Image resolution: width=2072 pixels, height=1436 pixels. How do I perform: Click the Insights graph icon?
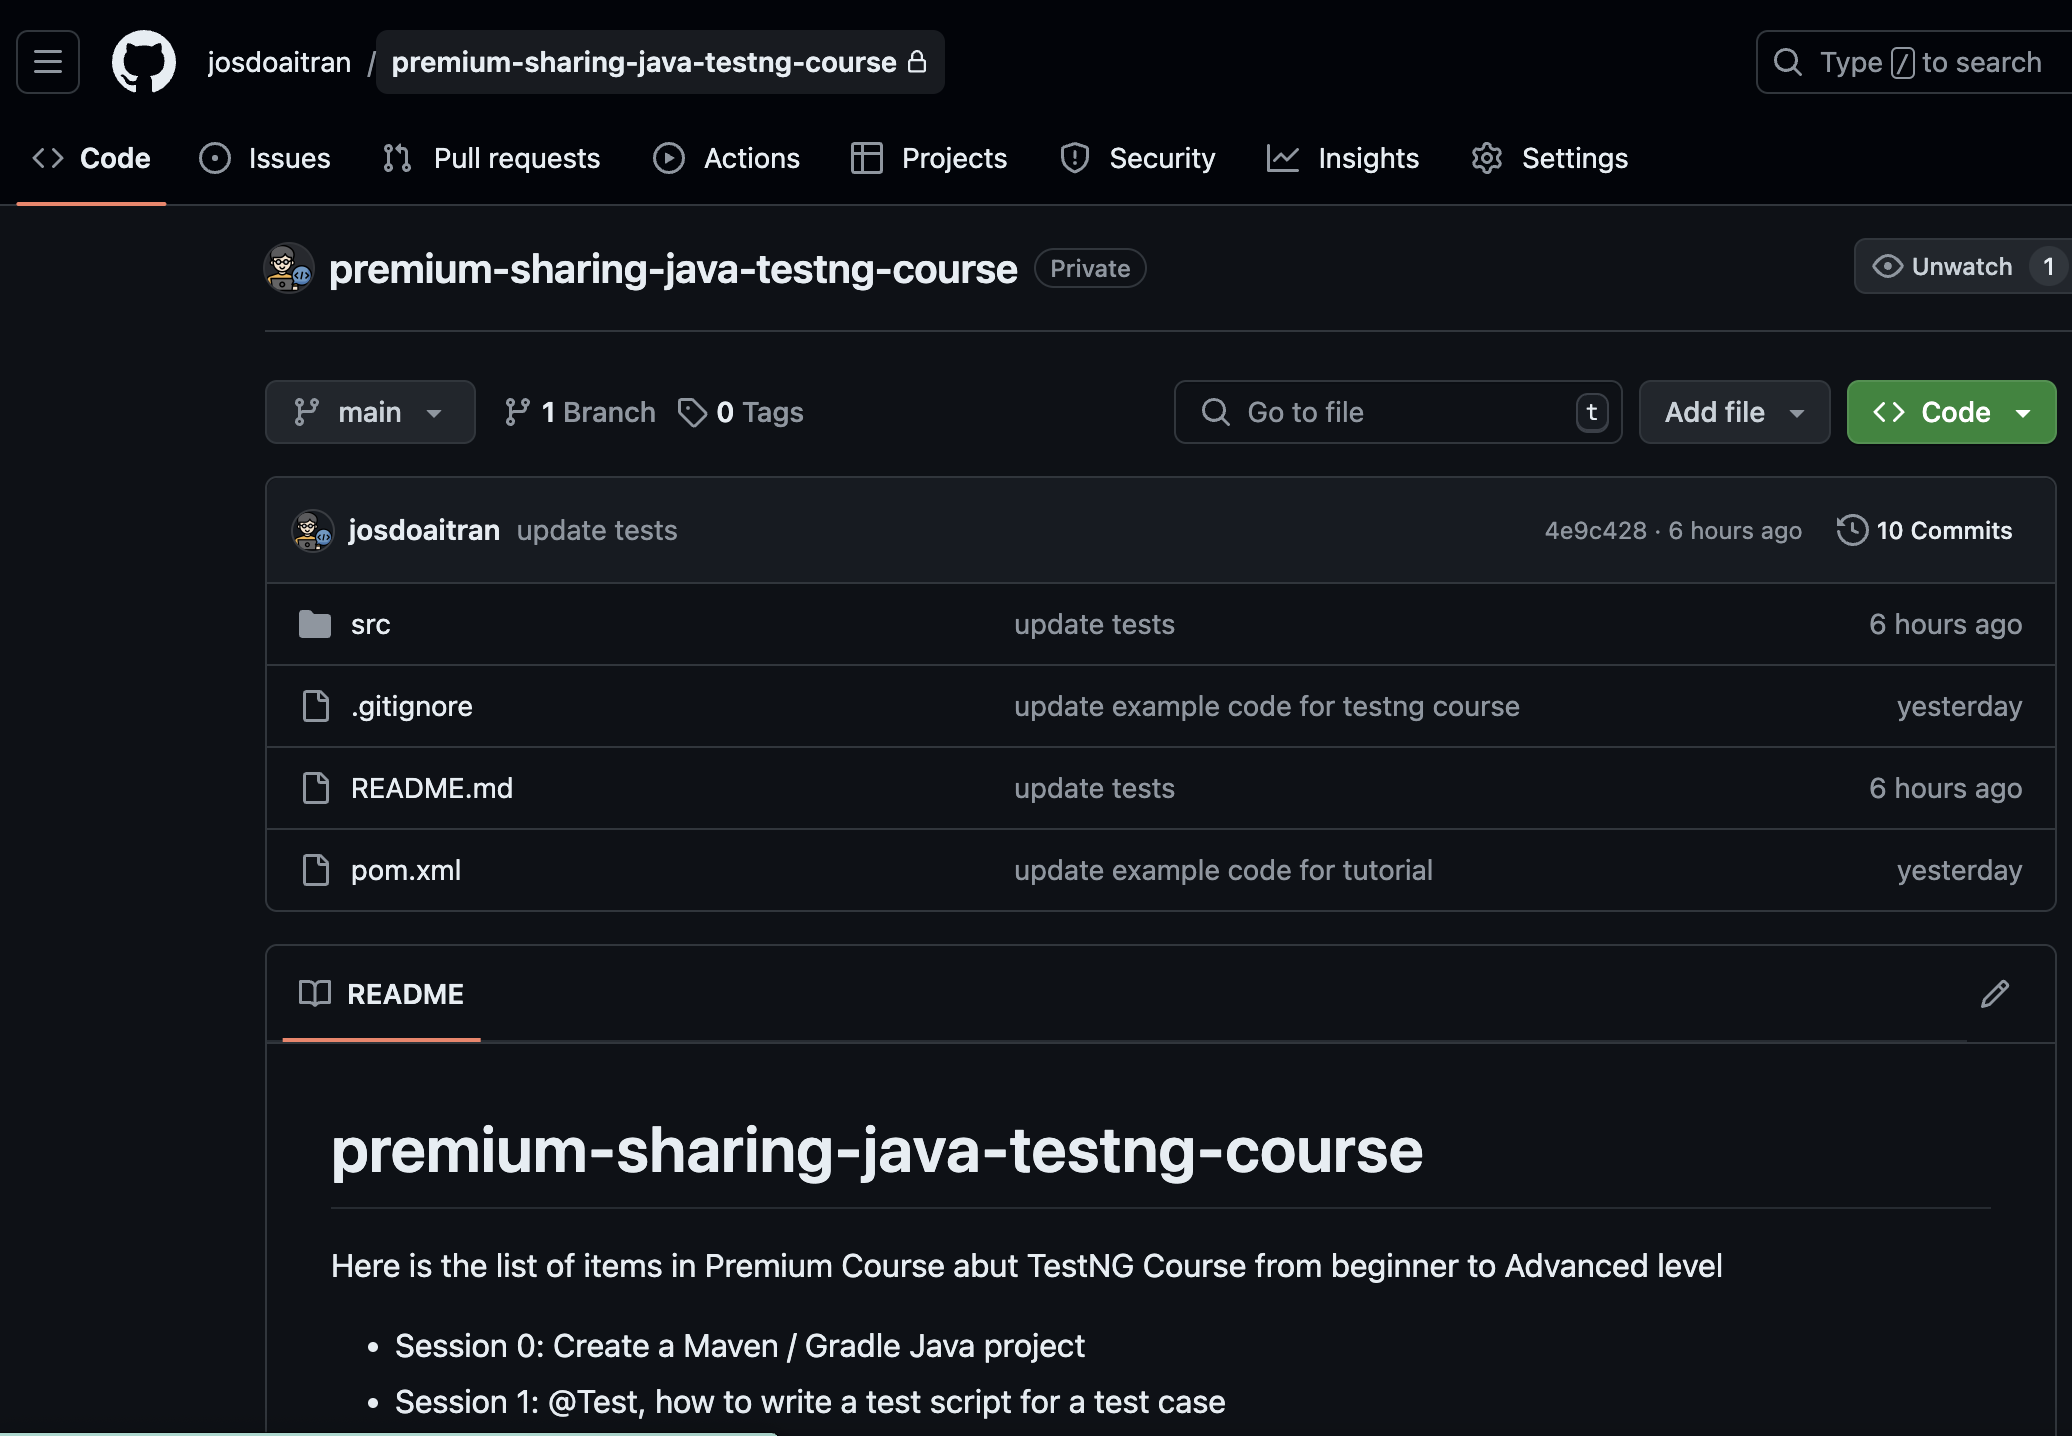1283,158
